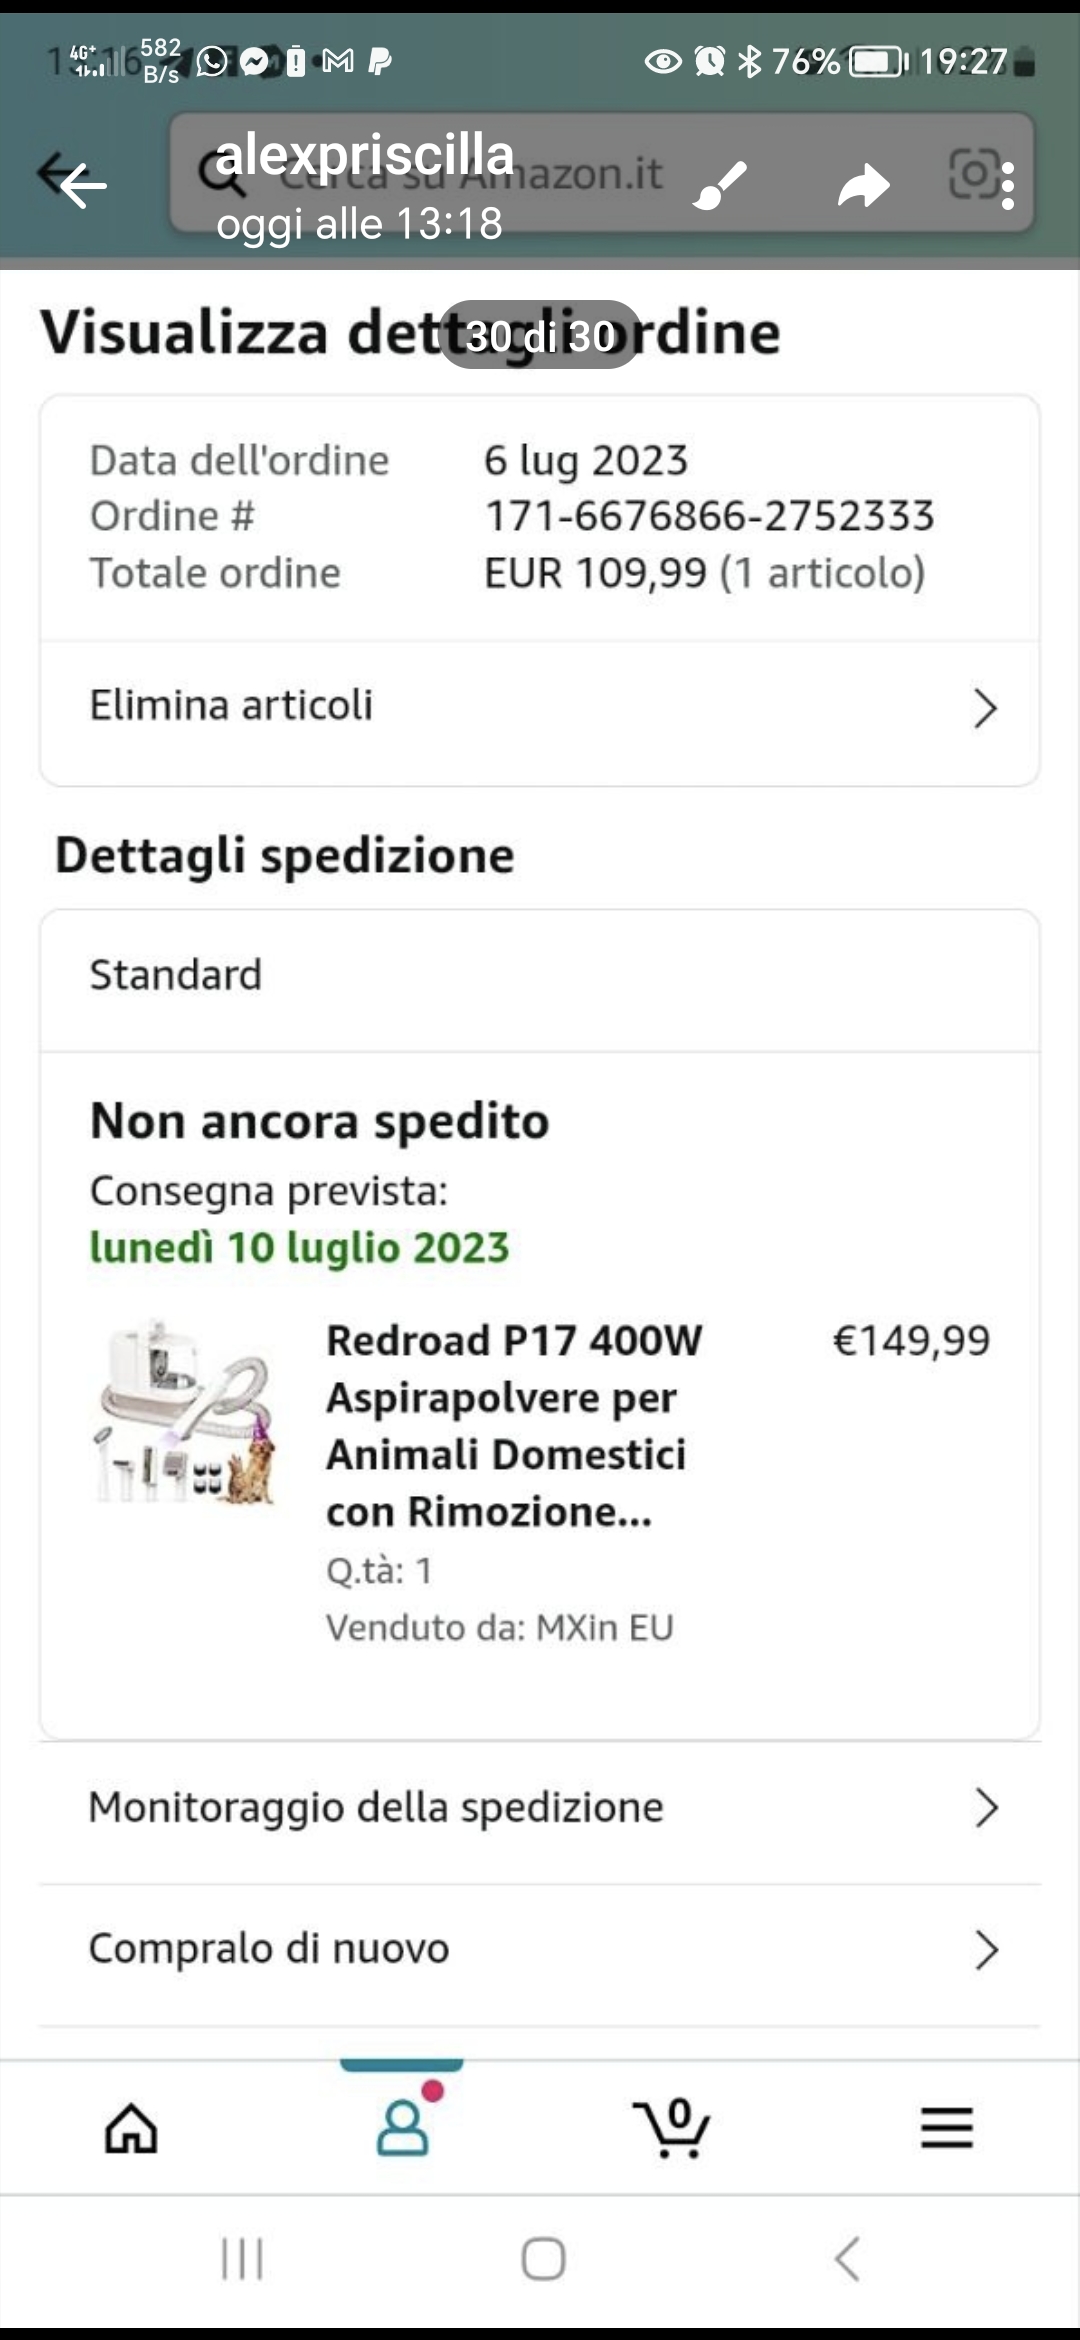Tap the paintbrush edit icon
This screenshot has height=2340, width=1080.
click(720, 185)
